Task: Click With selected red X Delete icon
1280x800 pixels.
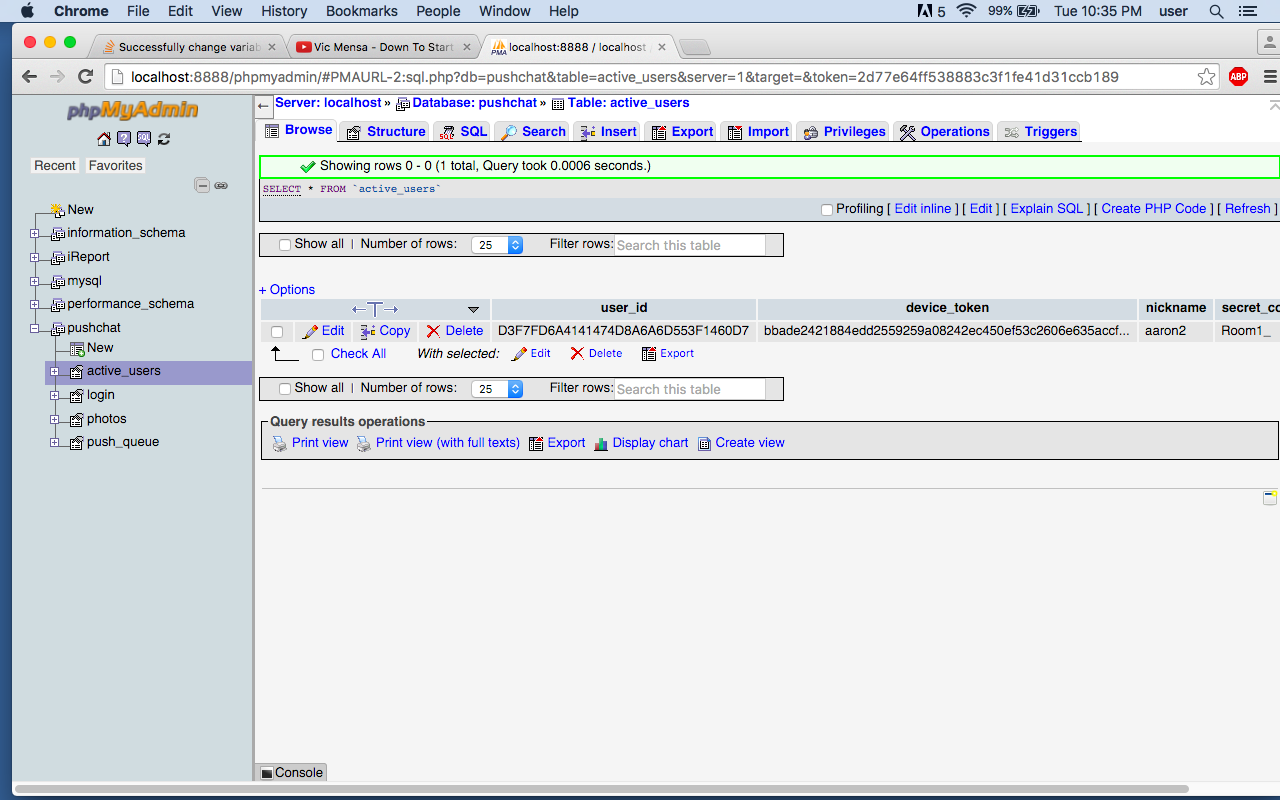Action: (x=577, y=354)
